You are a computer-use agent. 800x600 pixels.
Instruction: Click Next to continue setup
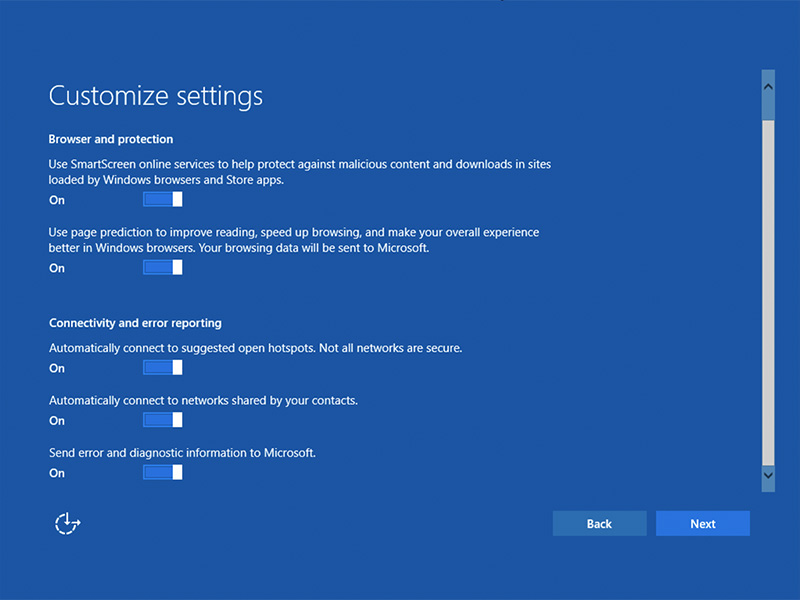coord(702,524)
